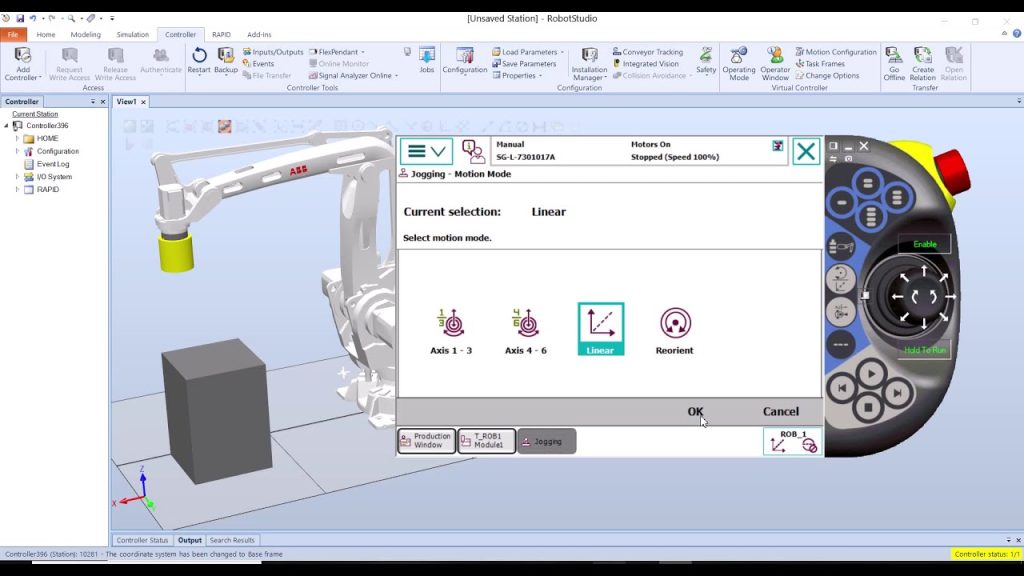Open Inputs/Outputs in Controller Tools
Screen dimensions: 1024x576
pos(273,52)
